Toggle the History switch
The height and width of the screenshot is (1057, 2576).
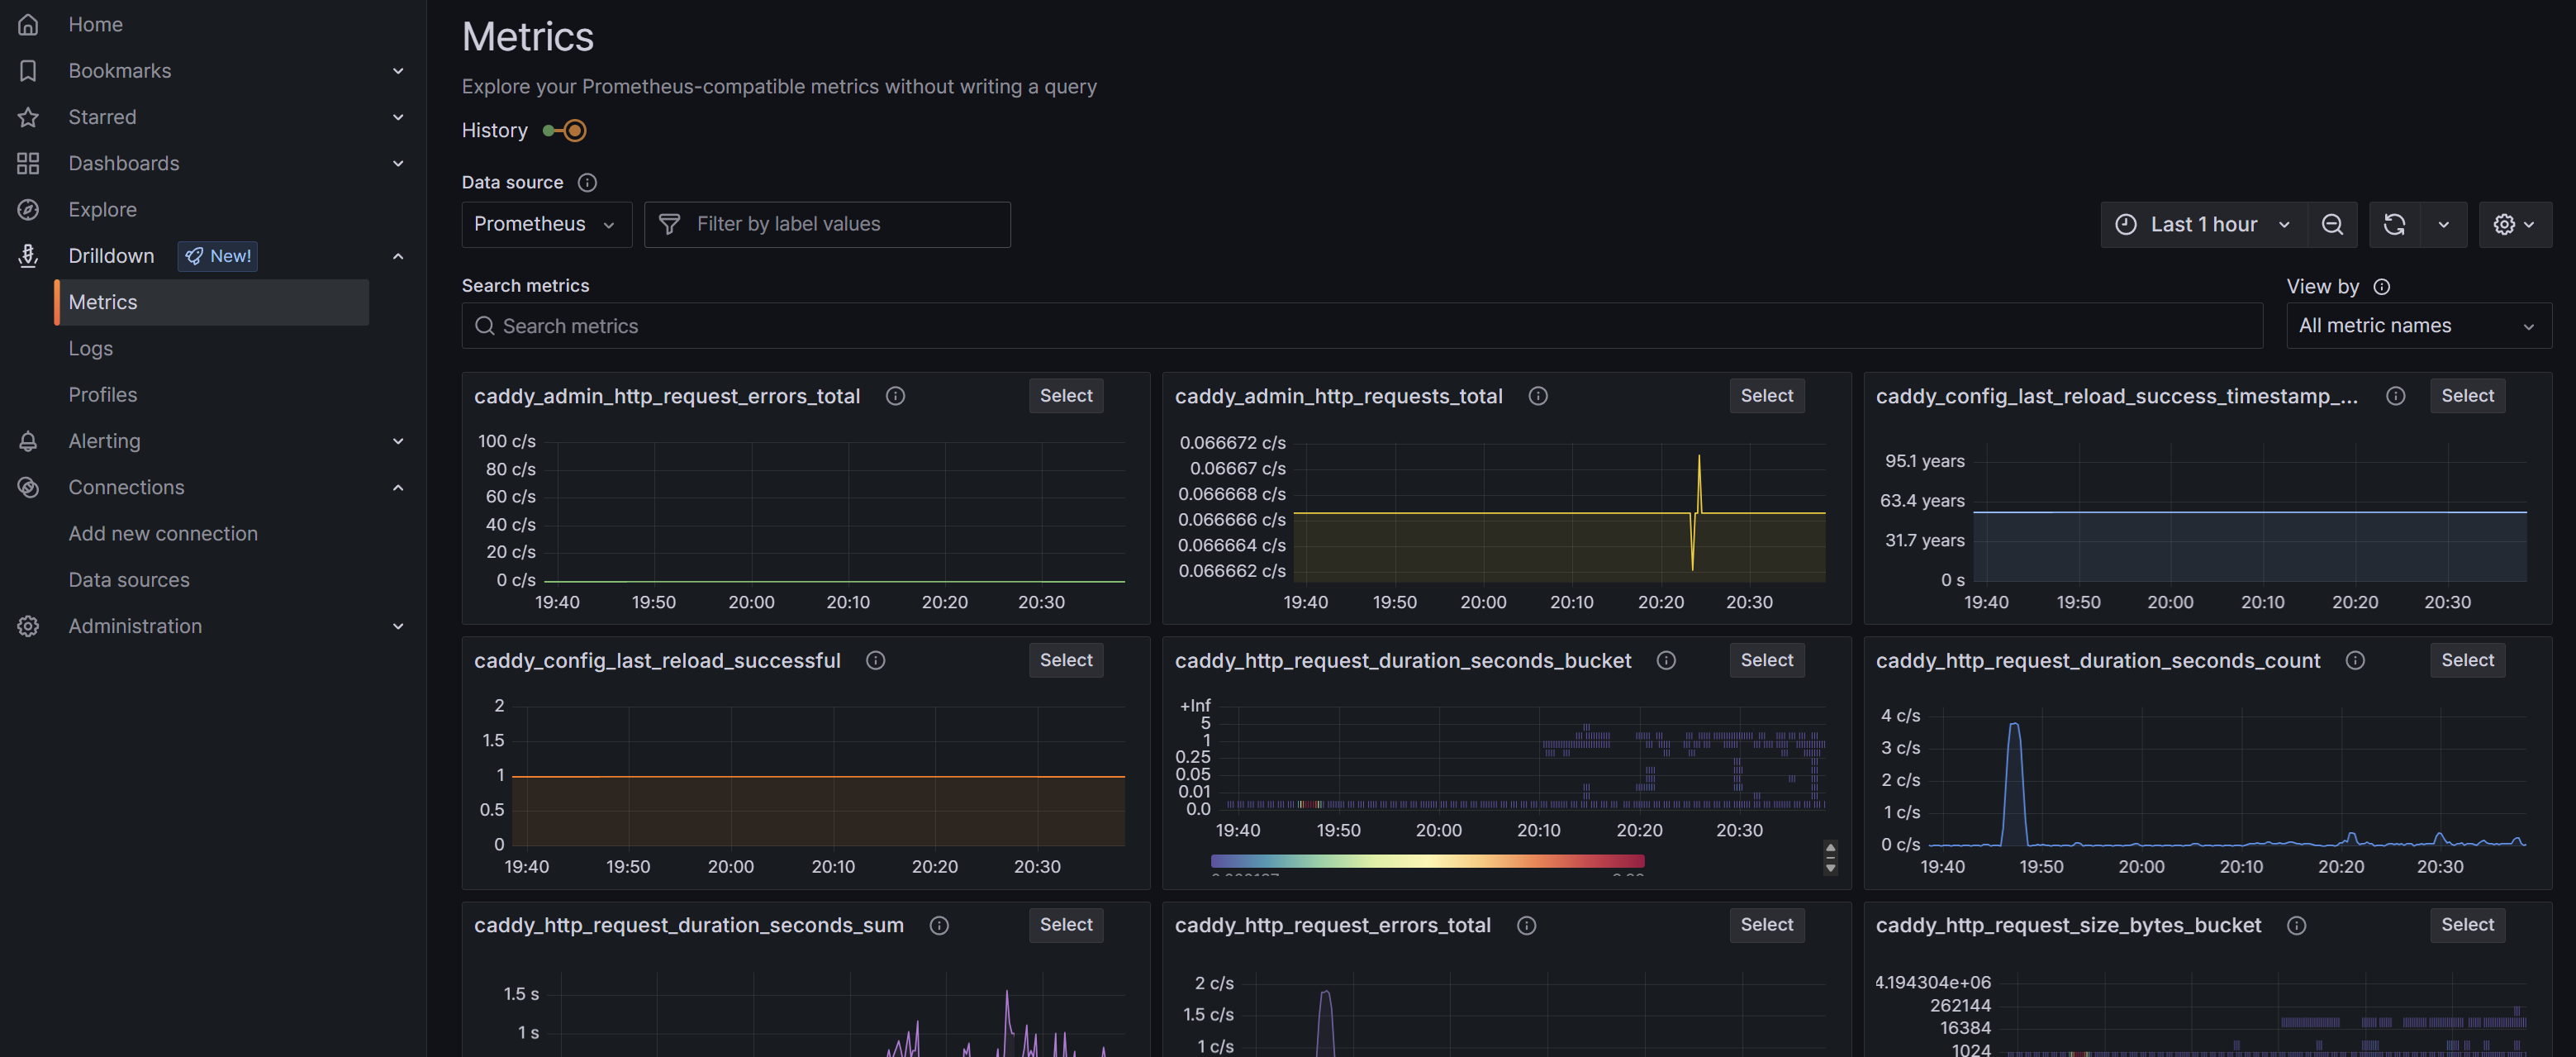point(565,131)
